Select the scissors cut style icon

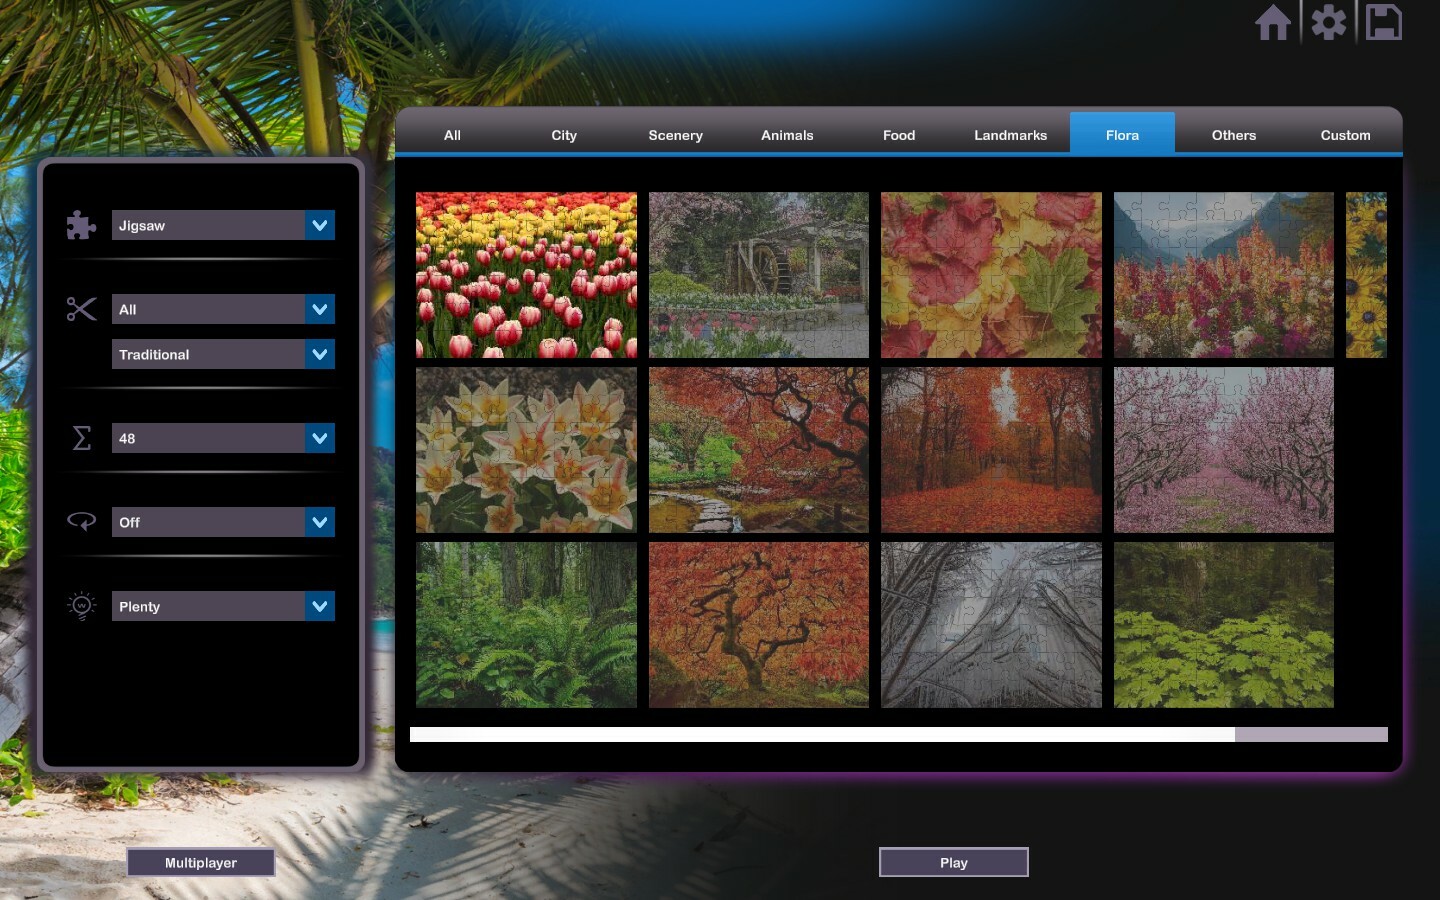click(81, 309)
